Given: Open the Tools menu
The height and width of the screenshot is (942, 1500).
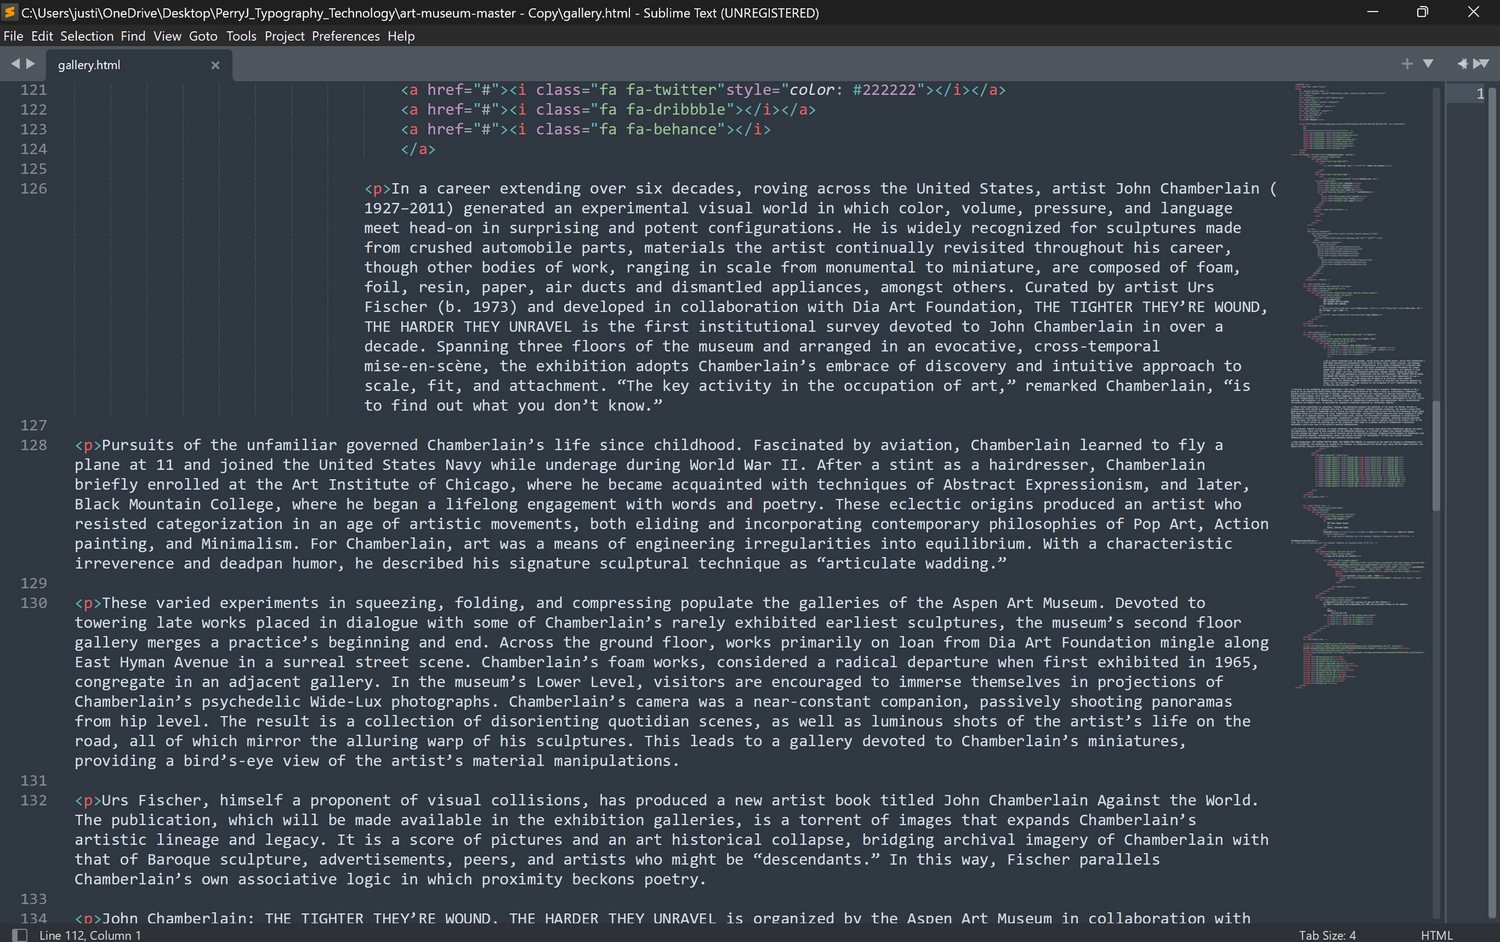Looking at the screenshot, I should [x=241, y=36].
